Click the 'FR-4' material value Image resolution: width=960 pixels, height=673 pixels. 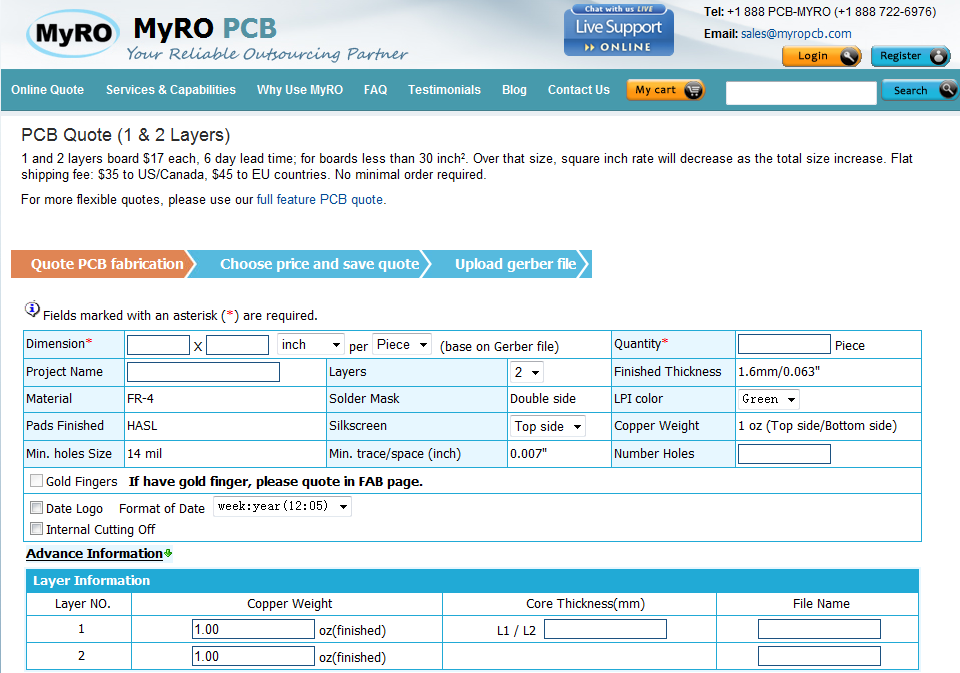(140, 399)
